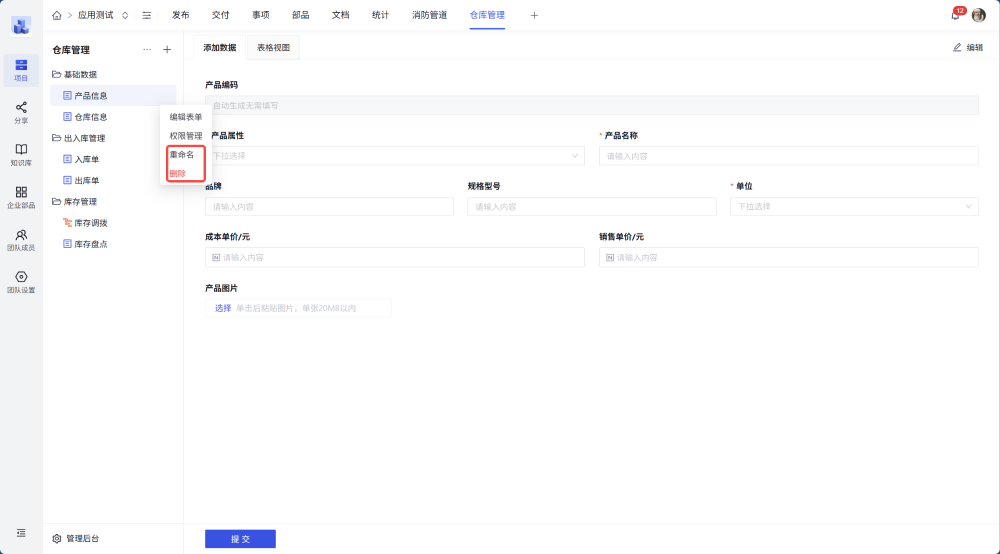Click the notification bell icon
This screenshot has width=1000, height=554.
[955, 15]
